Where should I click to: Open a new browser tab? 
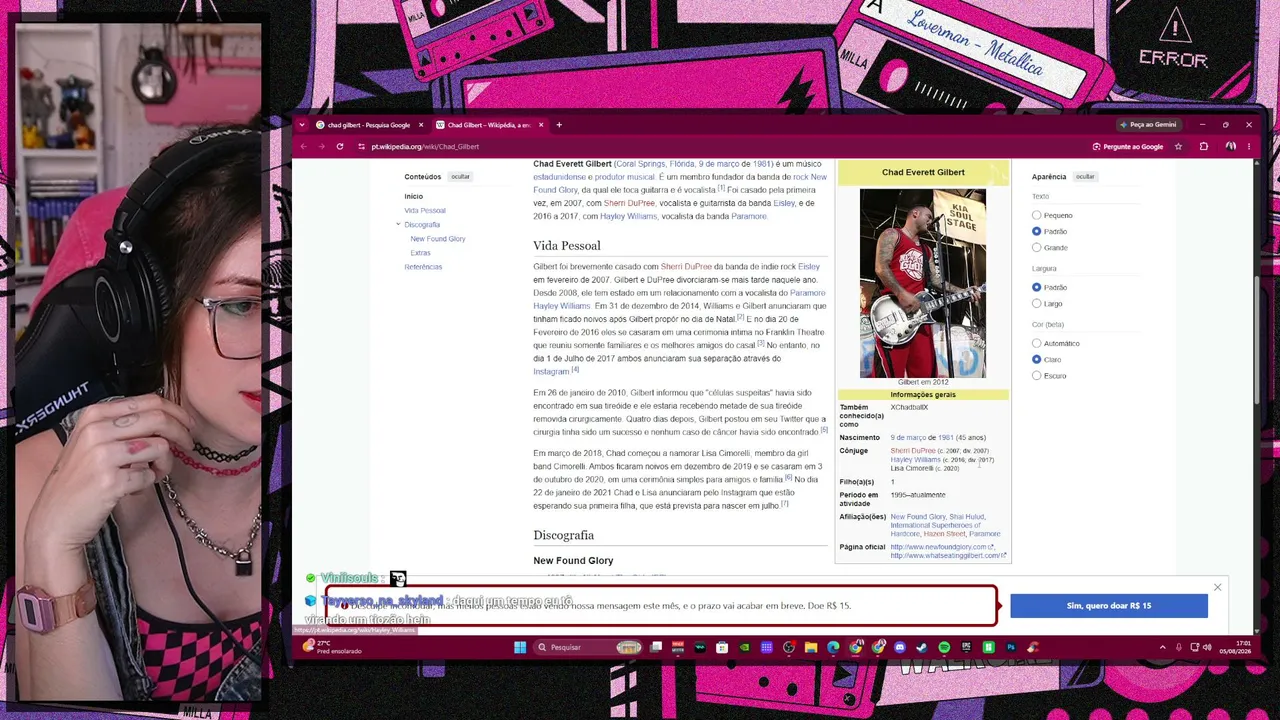(559, 125)
